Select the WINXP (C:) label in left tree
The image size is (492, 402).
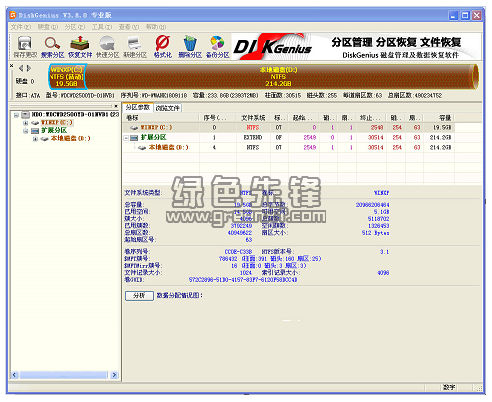[x=56, y=123]
